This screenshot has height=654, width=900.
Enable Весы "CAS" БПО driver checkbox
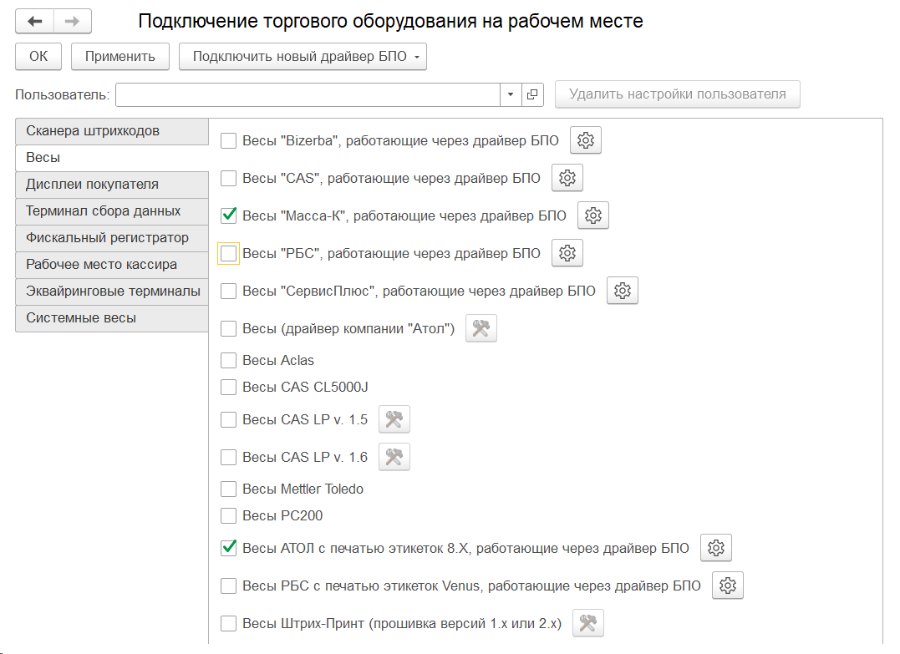(x=228, y=178)
